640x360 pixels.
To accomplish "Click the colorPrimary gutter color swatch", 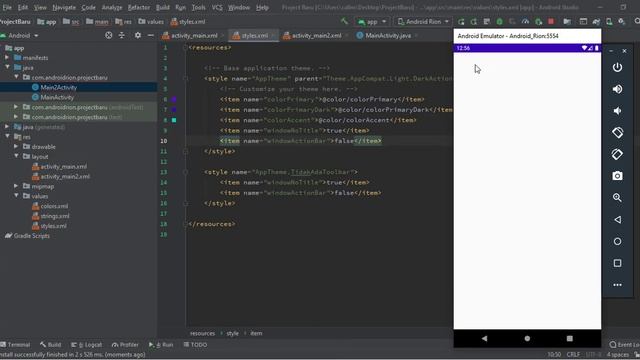I will (174, 99).
